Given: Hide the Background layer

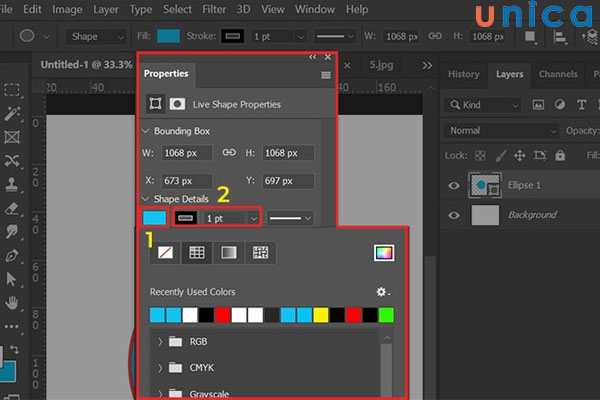Looking at the screenshot, I should click(x=454, y=215).
